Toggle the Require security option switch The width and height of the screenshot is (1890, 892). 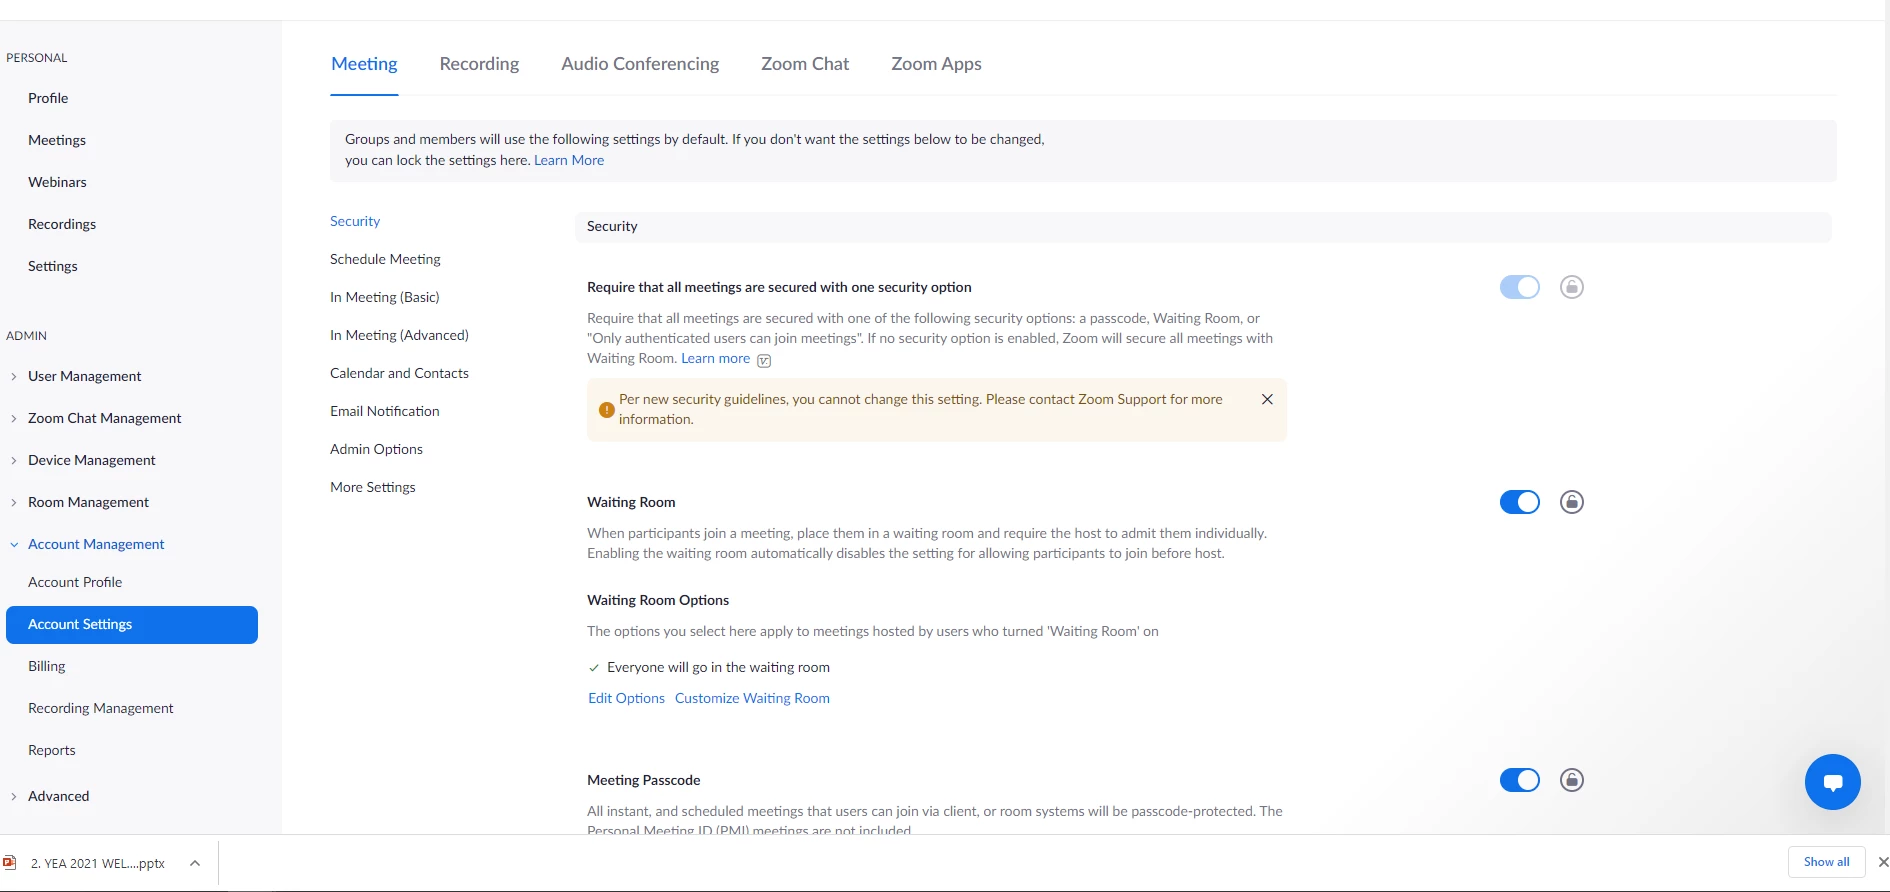[1519, 287]
